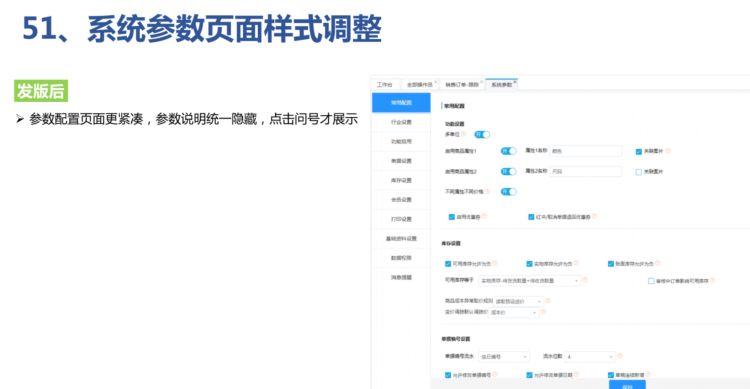Show help for 红冲/取消单据退回优惠券
750x389 pixels.
point(595,216)
